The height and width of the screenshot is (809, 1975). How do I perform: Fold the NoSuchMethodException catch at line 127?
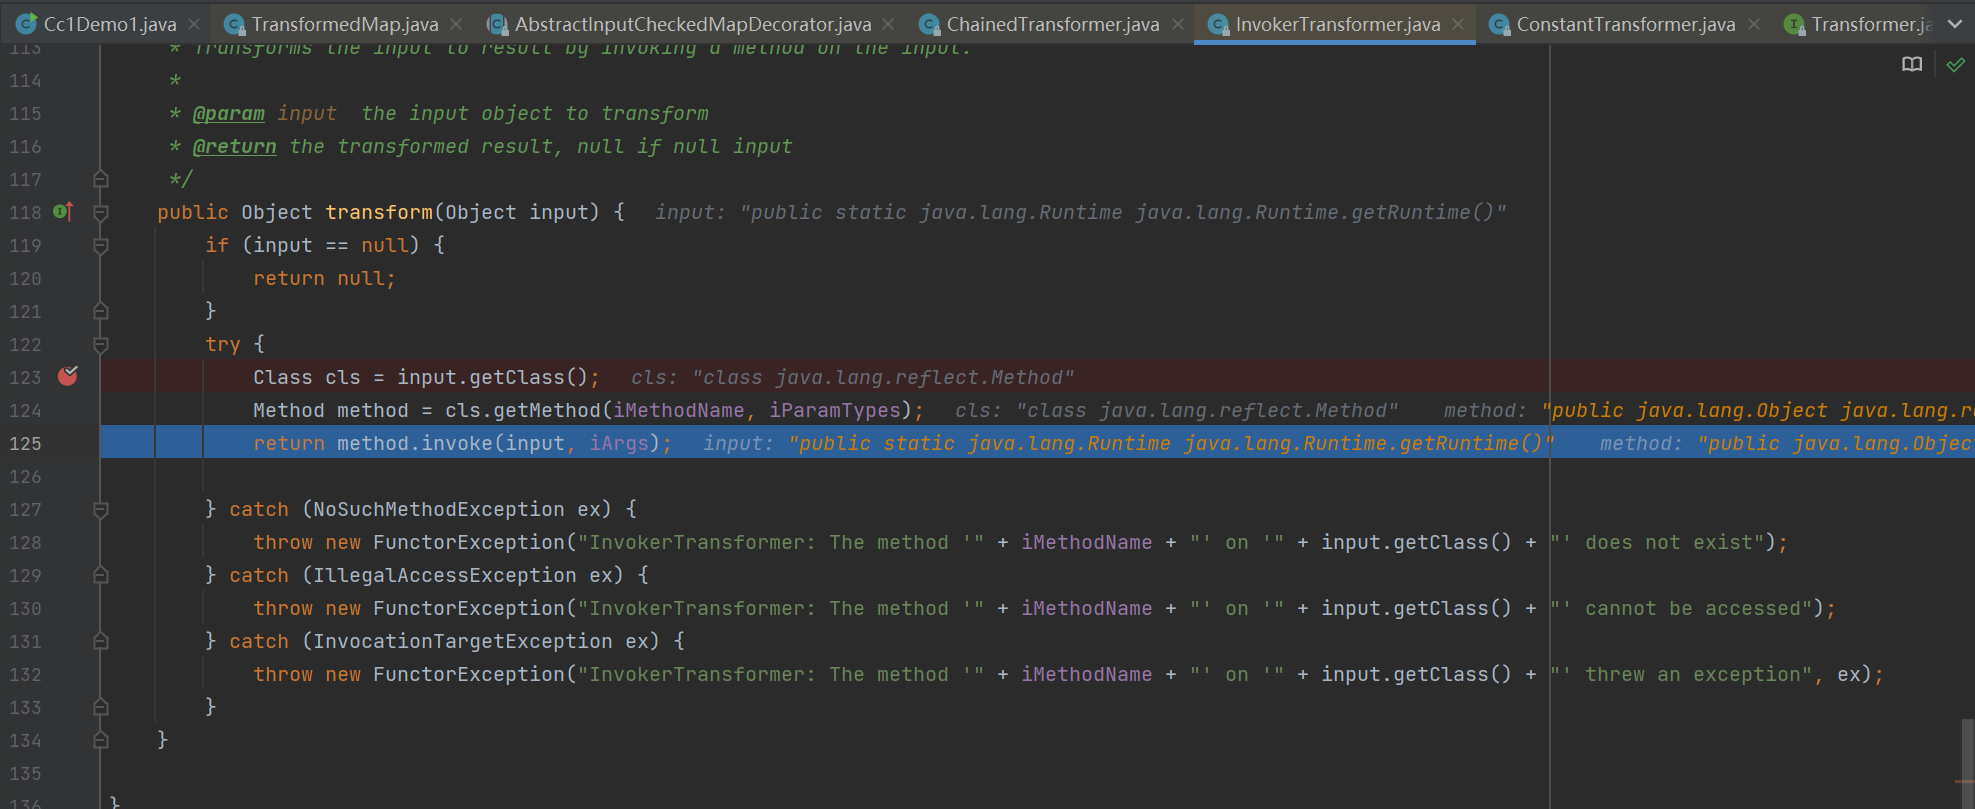tap(100, 509)
